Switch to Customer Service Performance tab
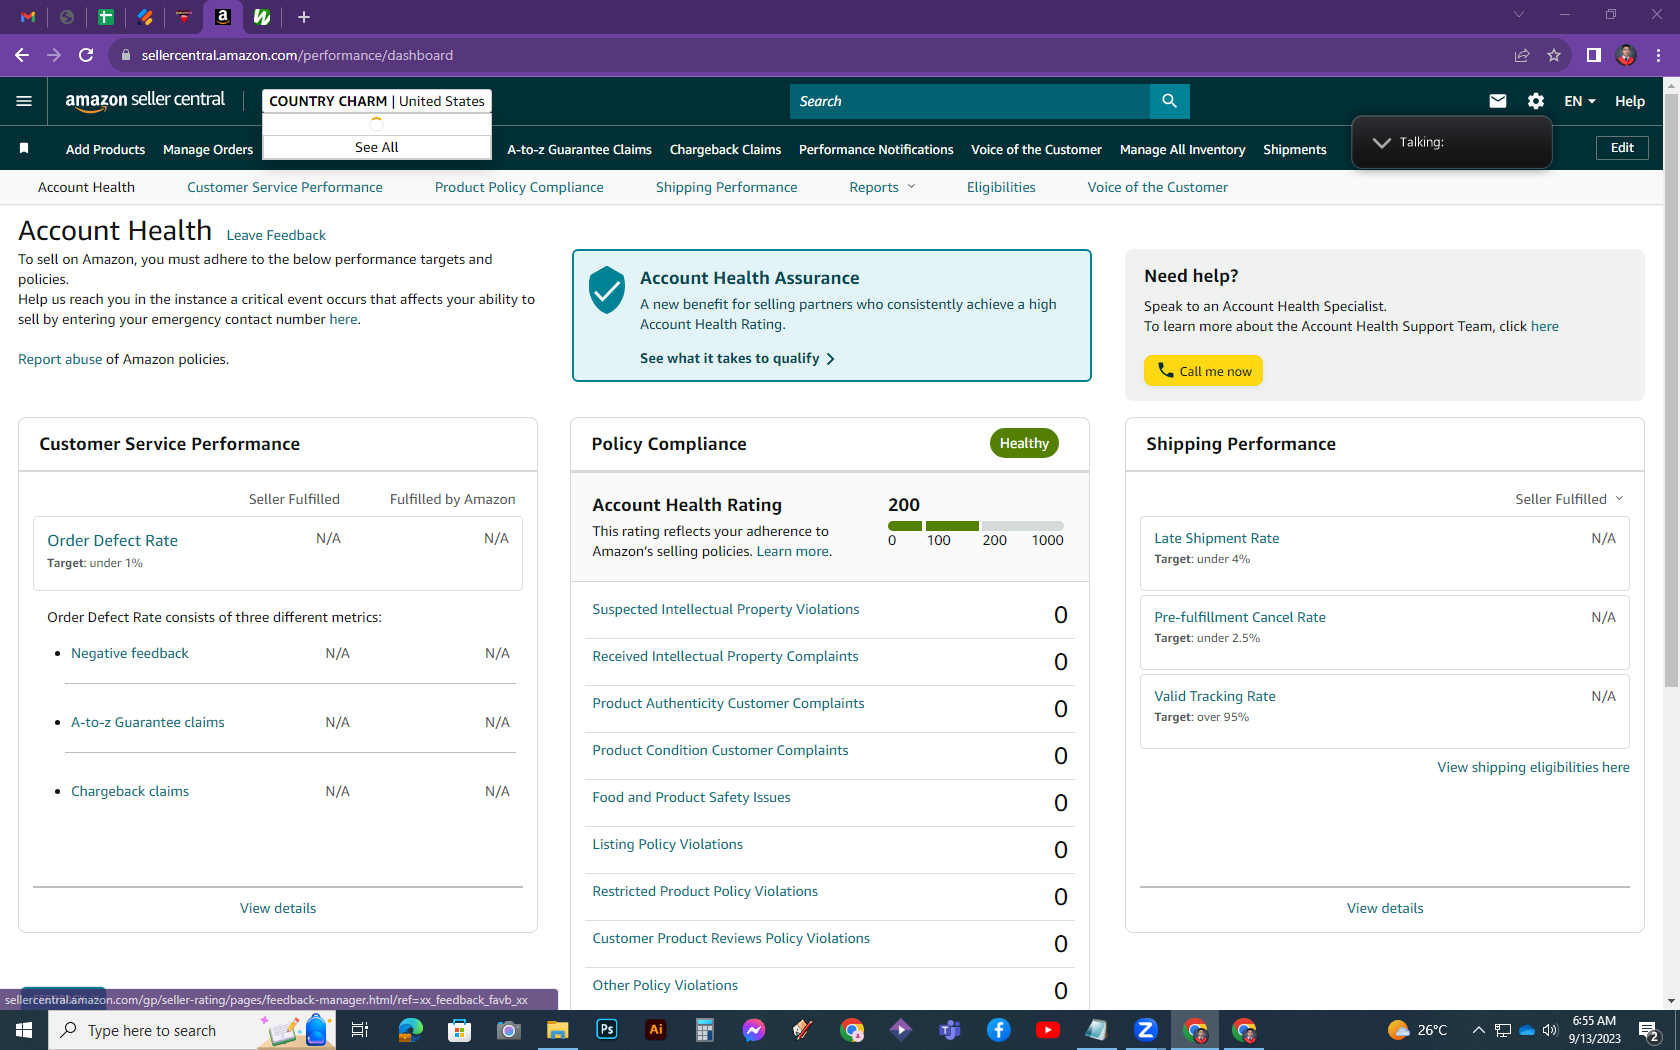 (x=285, y=187)
